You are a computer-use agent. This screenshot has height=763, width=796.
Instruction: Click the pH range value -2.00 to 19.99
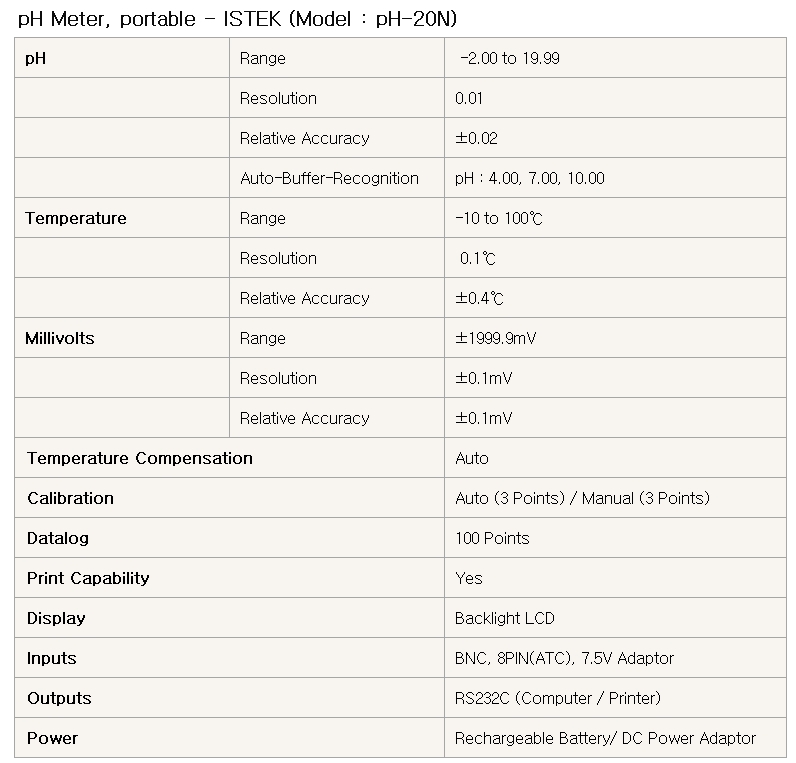point(510,58)
